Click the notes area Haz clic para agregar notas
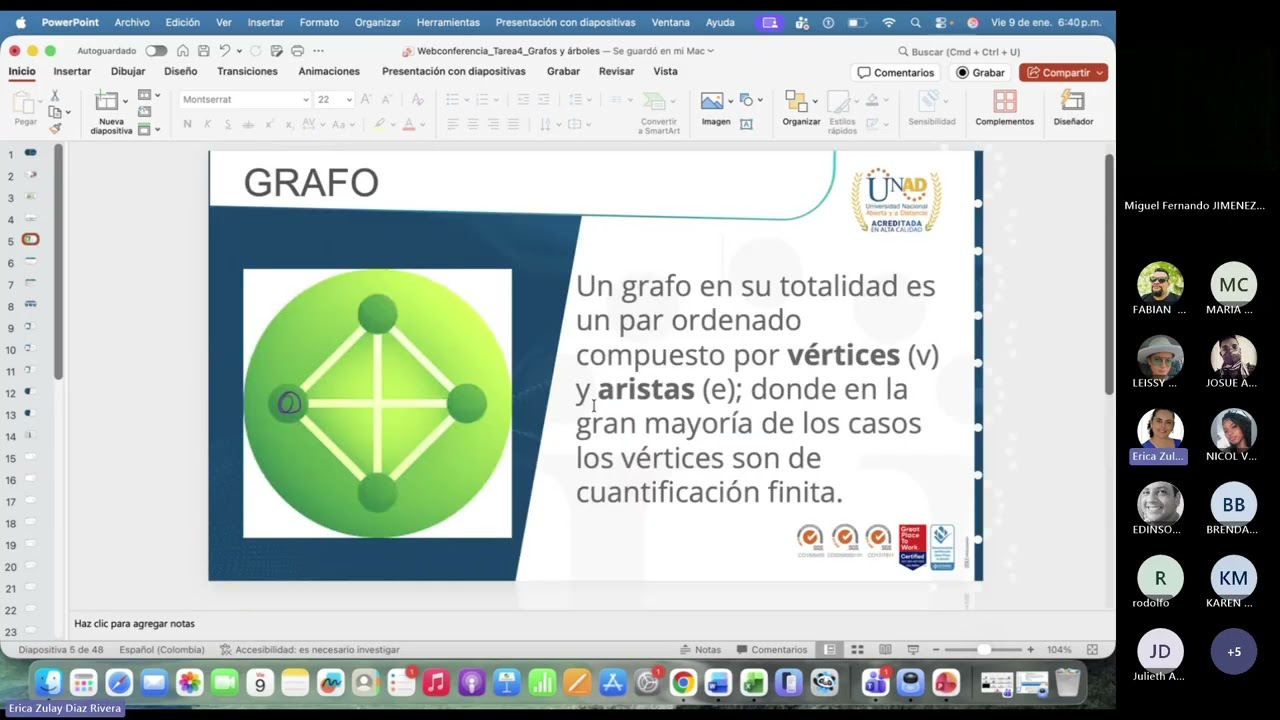The image size is (1280, 720). [x=590, y=623]
